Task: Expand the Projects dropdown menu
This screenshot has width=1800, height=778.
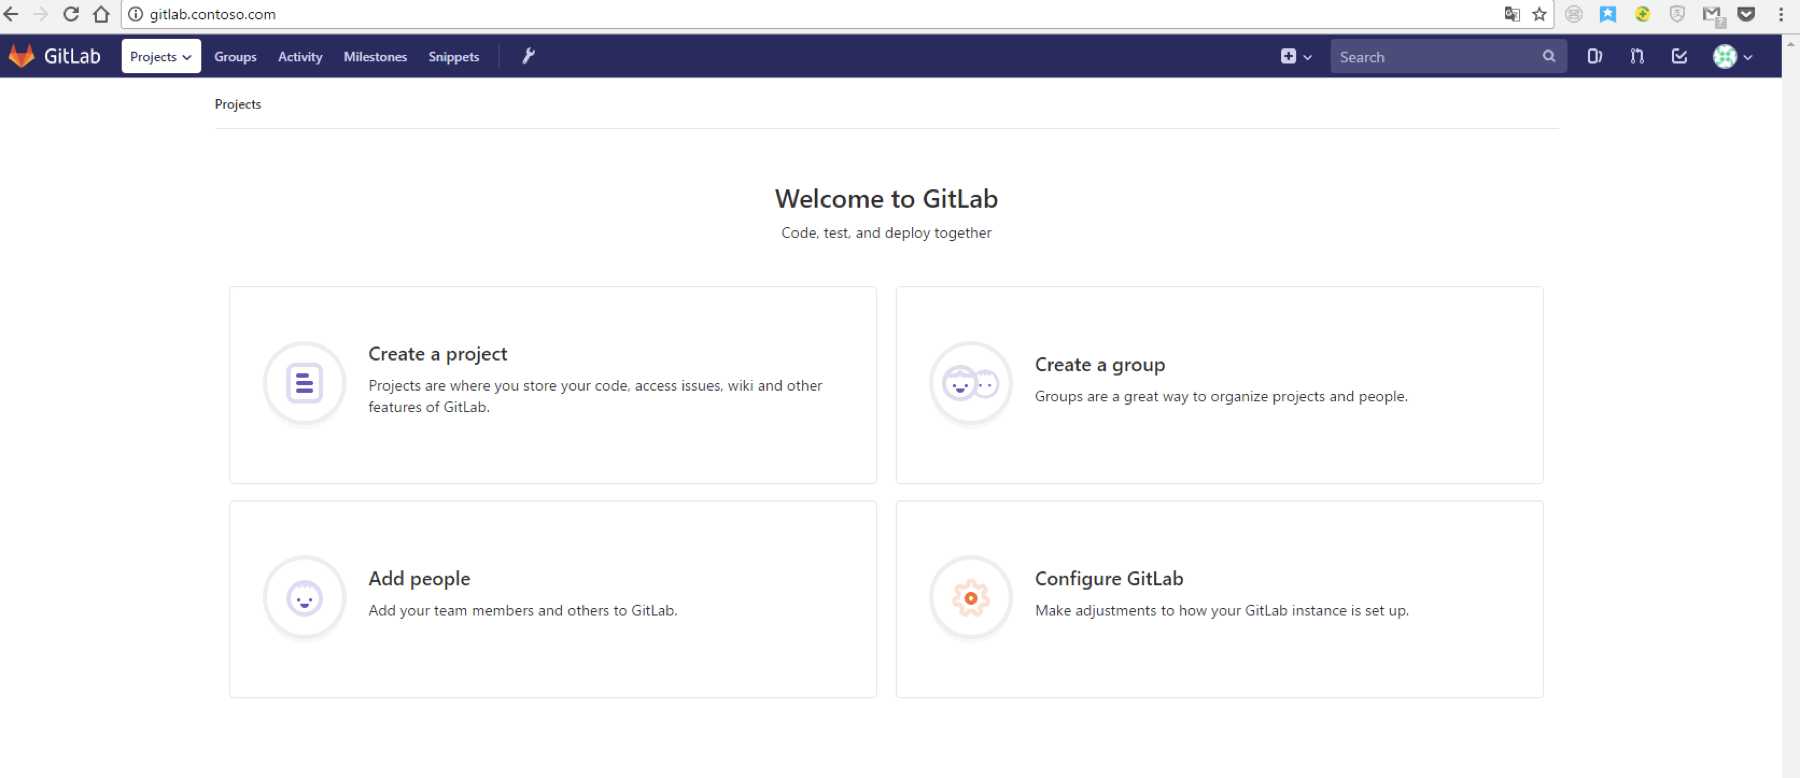Action: (x=161, y=56)
